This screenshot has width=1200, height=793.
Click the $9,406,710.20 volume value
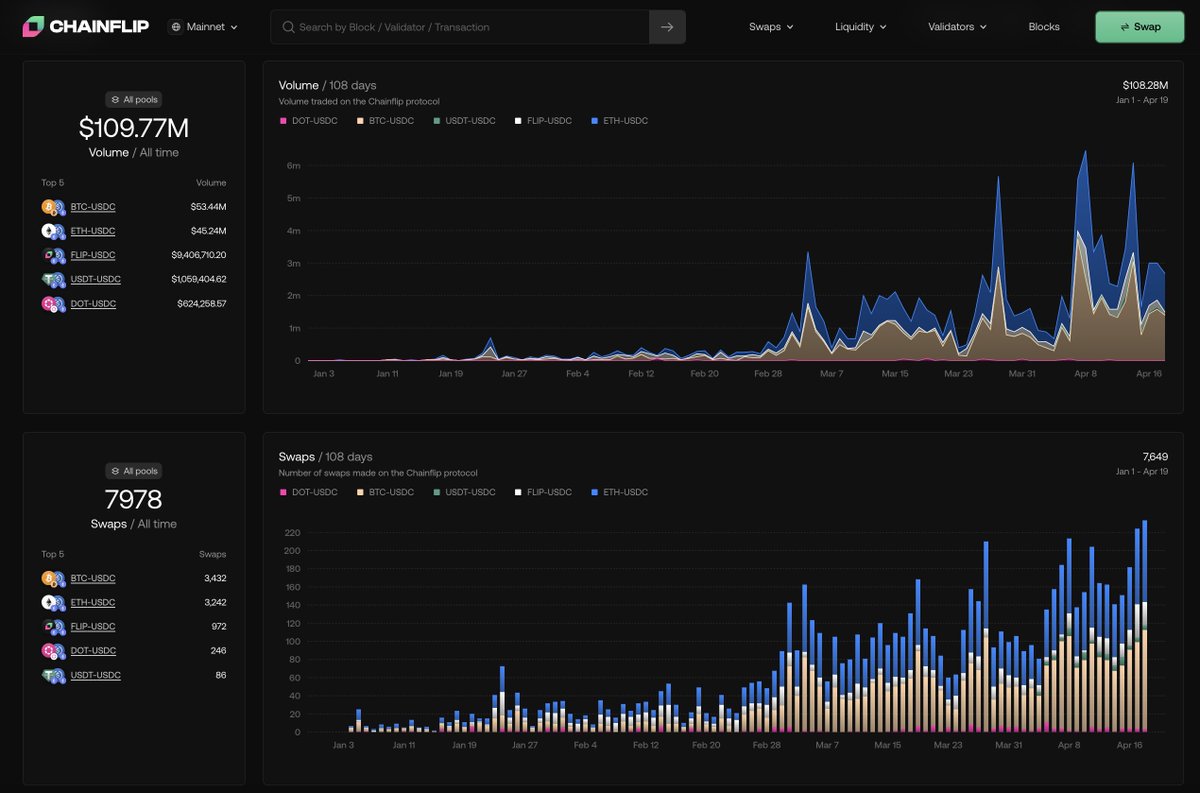pyautogui.click(x=198, y=255)
